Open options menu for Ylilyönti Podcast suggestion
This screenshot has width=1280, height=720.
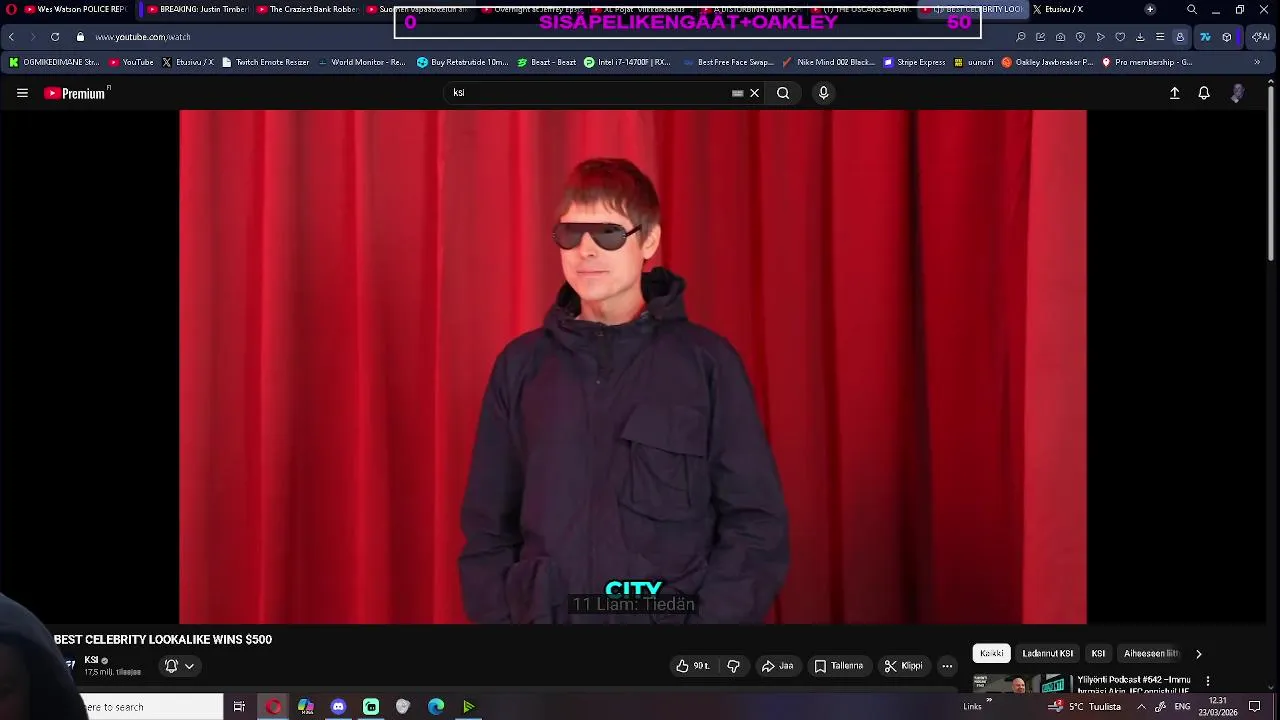(1207, 681)
